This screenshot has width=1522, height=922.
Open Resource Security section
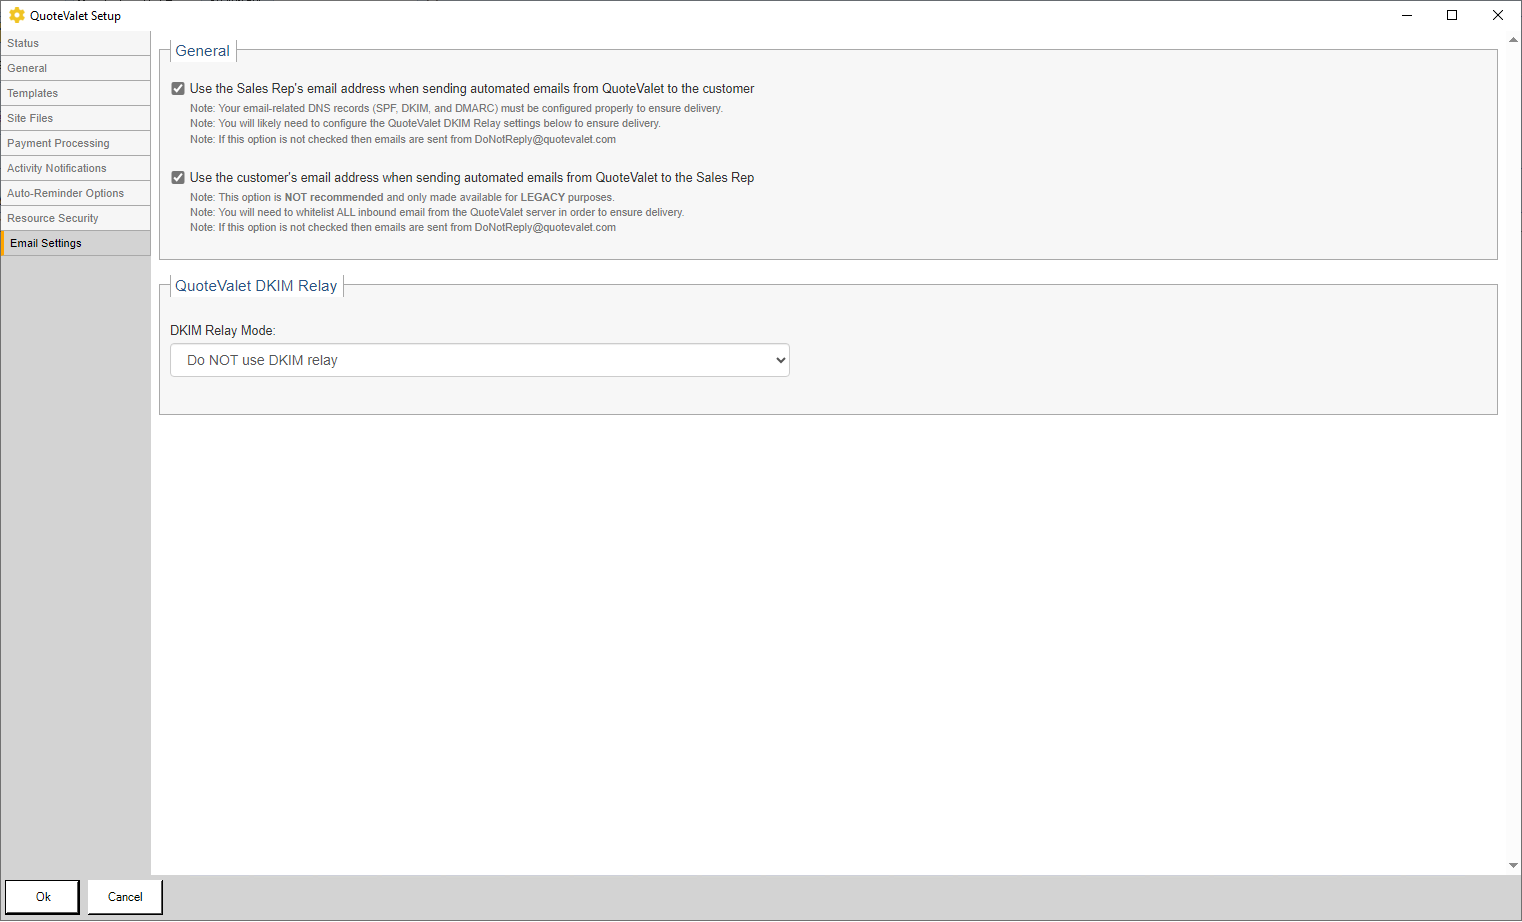75,218
